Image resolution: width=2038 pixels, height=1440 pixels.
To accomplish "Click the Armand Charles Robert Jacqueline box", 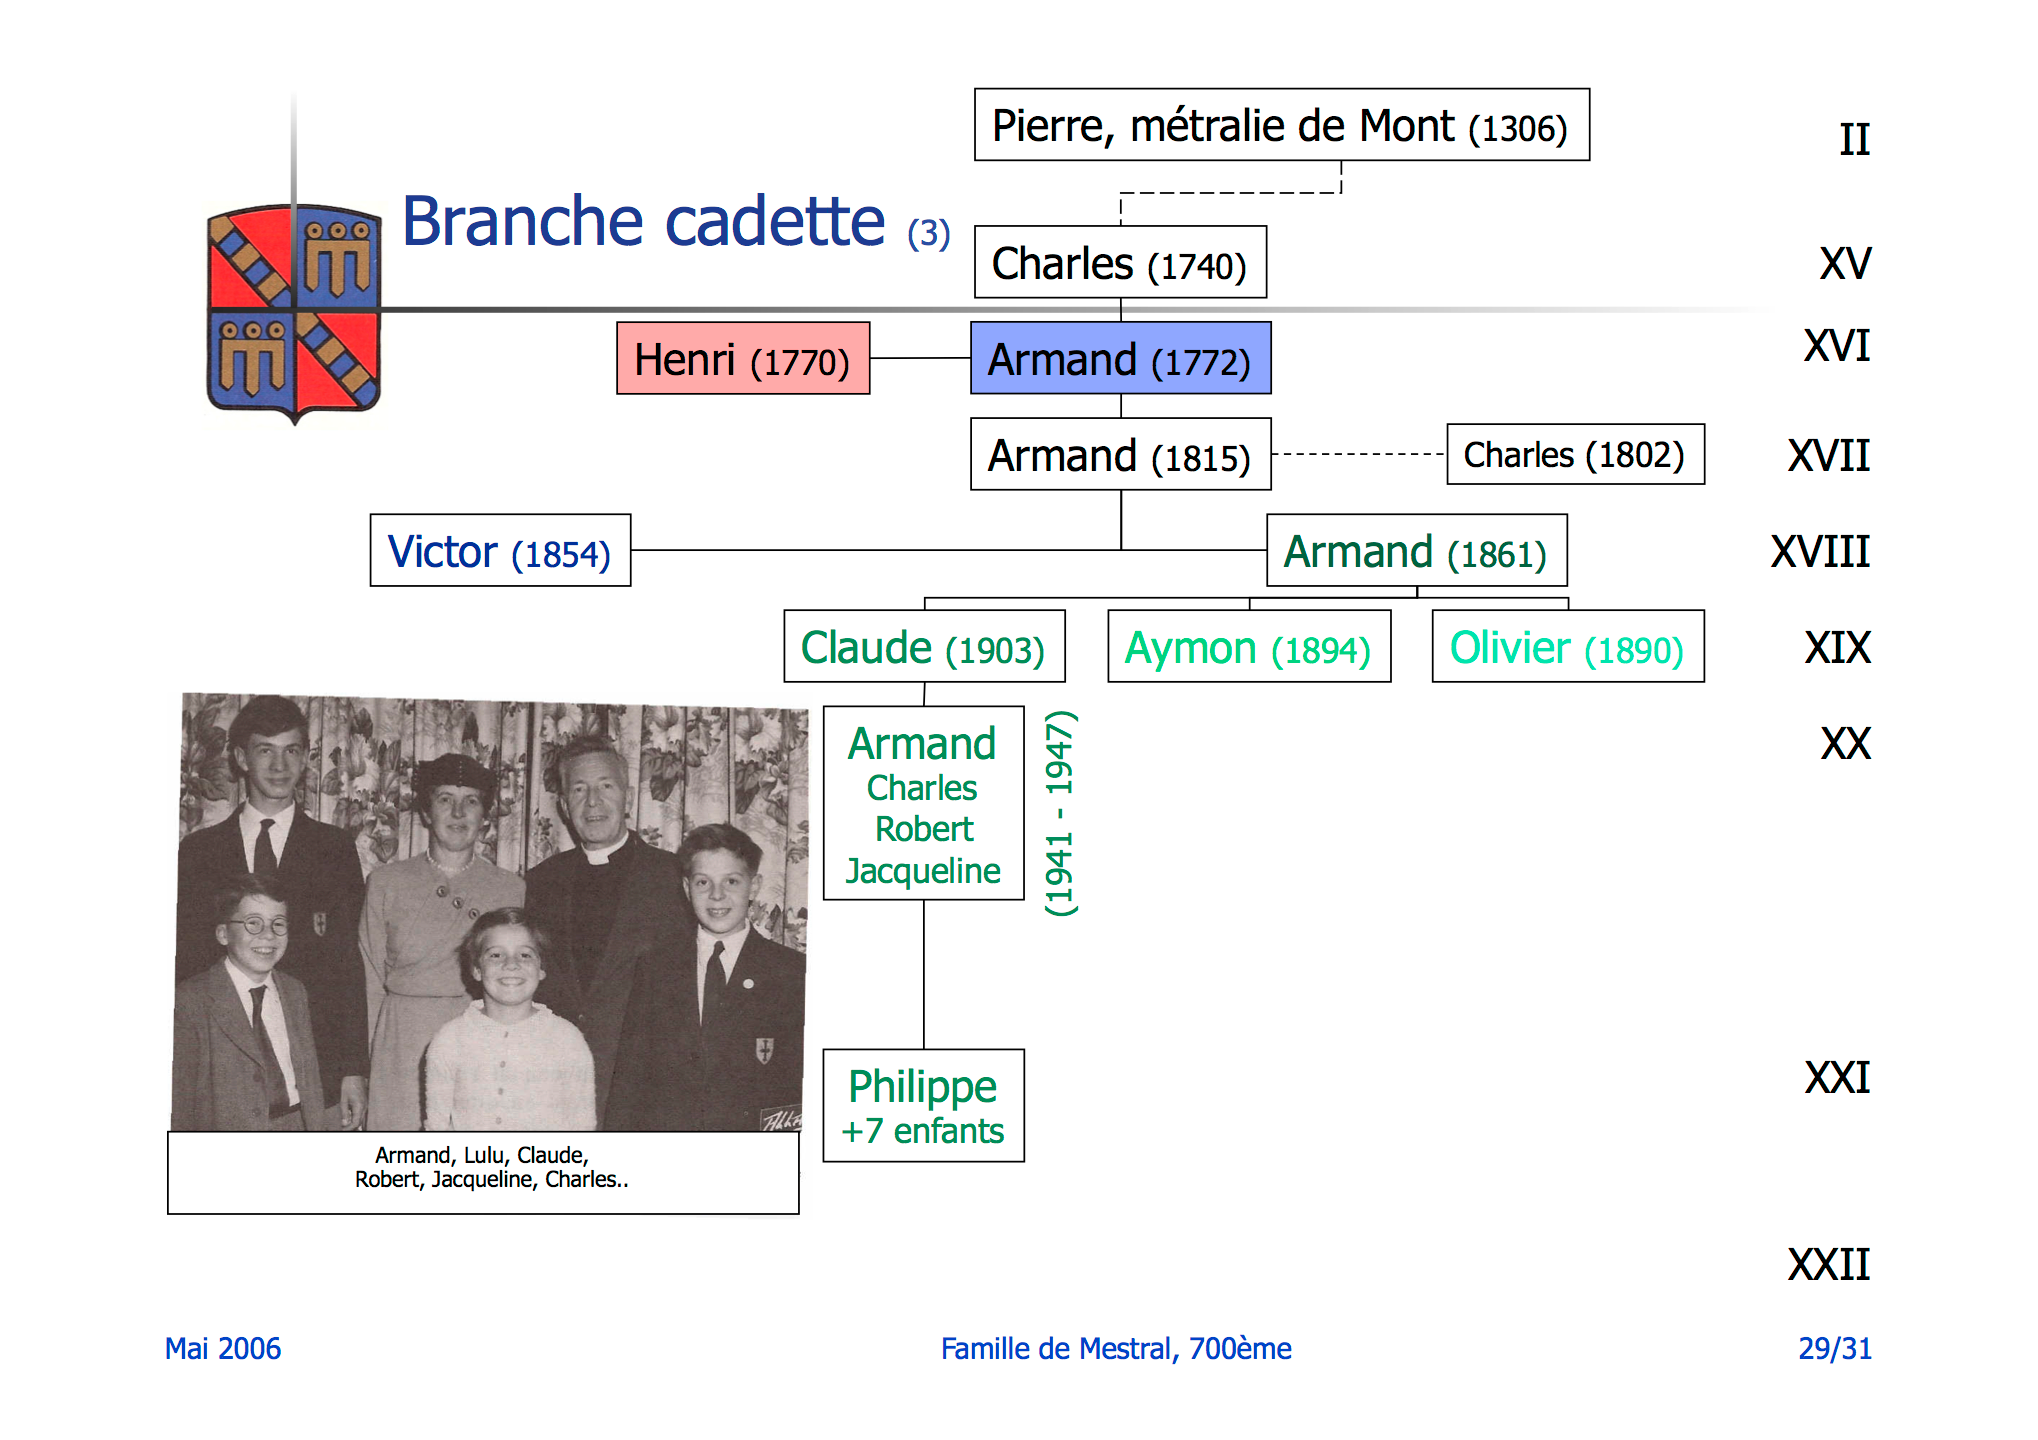I will [923, 804].
